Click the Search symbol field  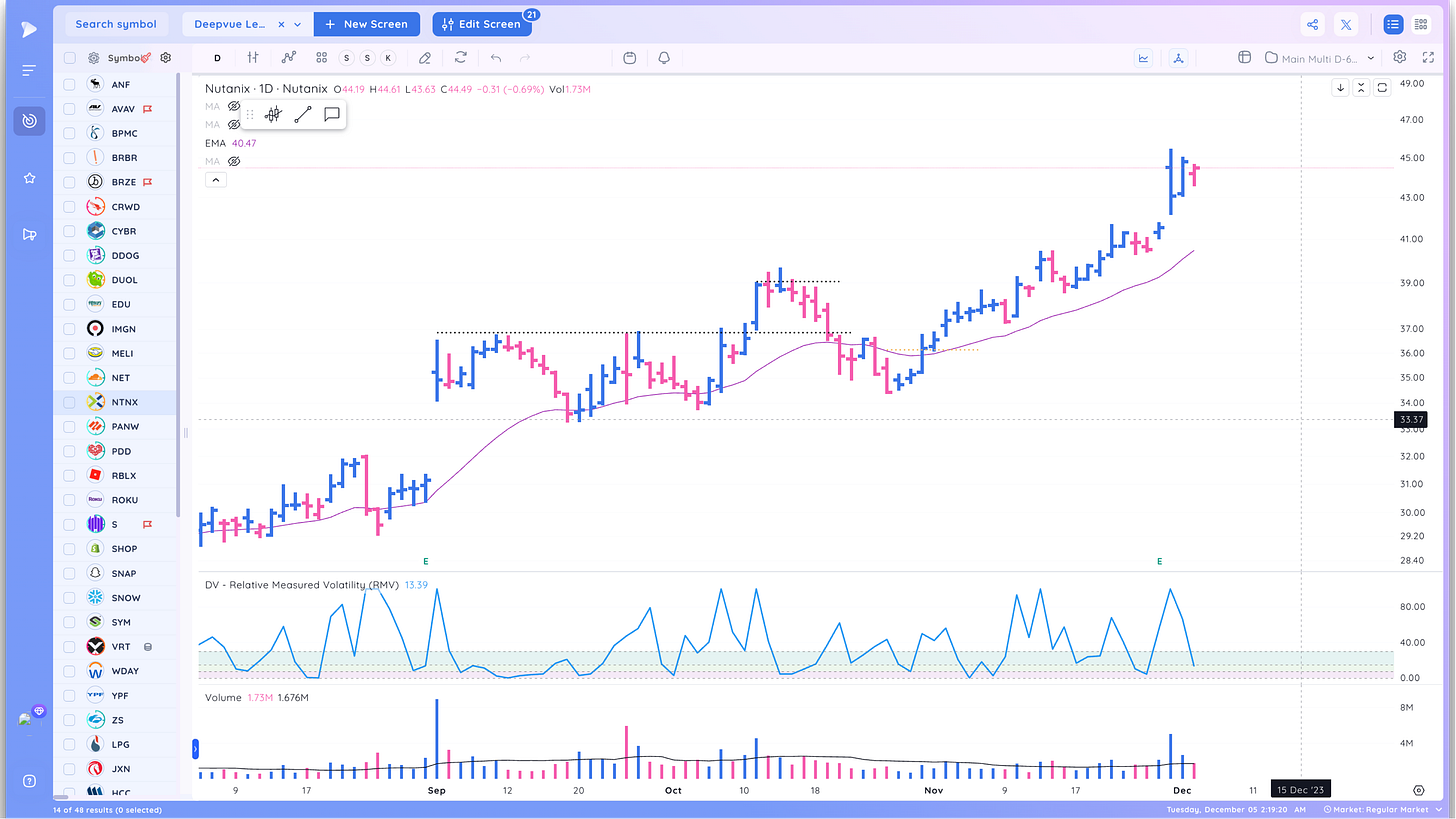(116, 24)
